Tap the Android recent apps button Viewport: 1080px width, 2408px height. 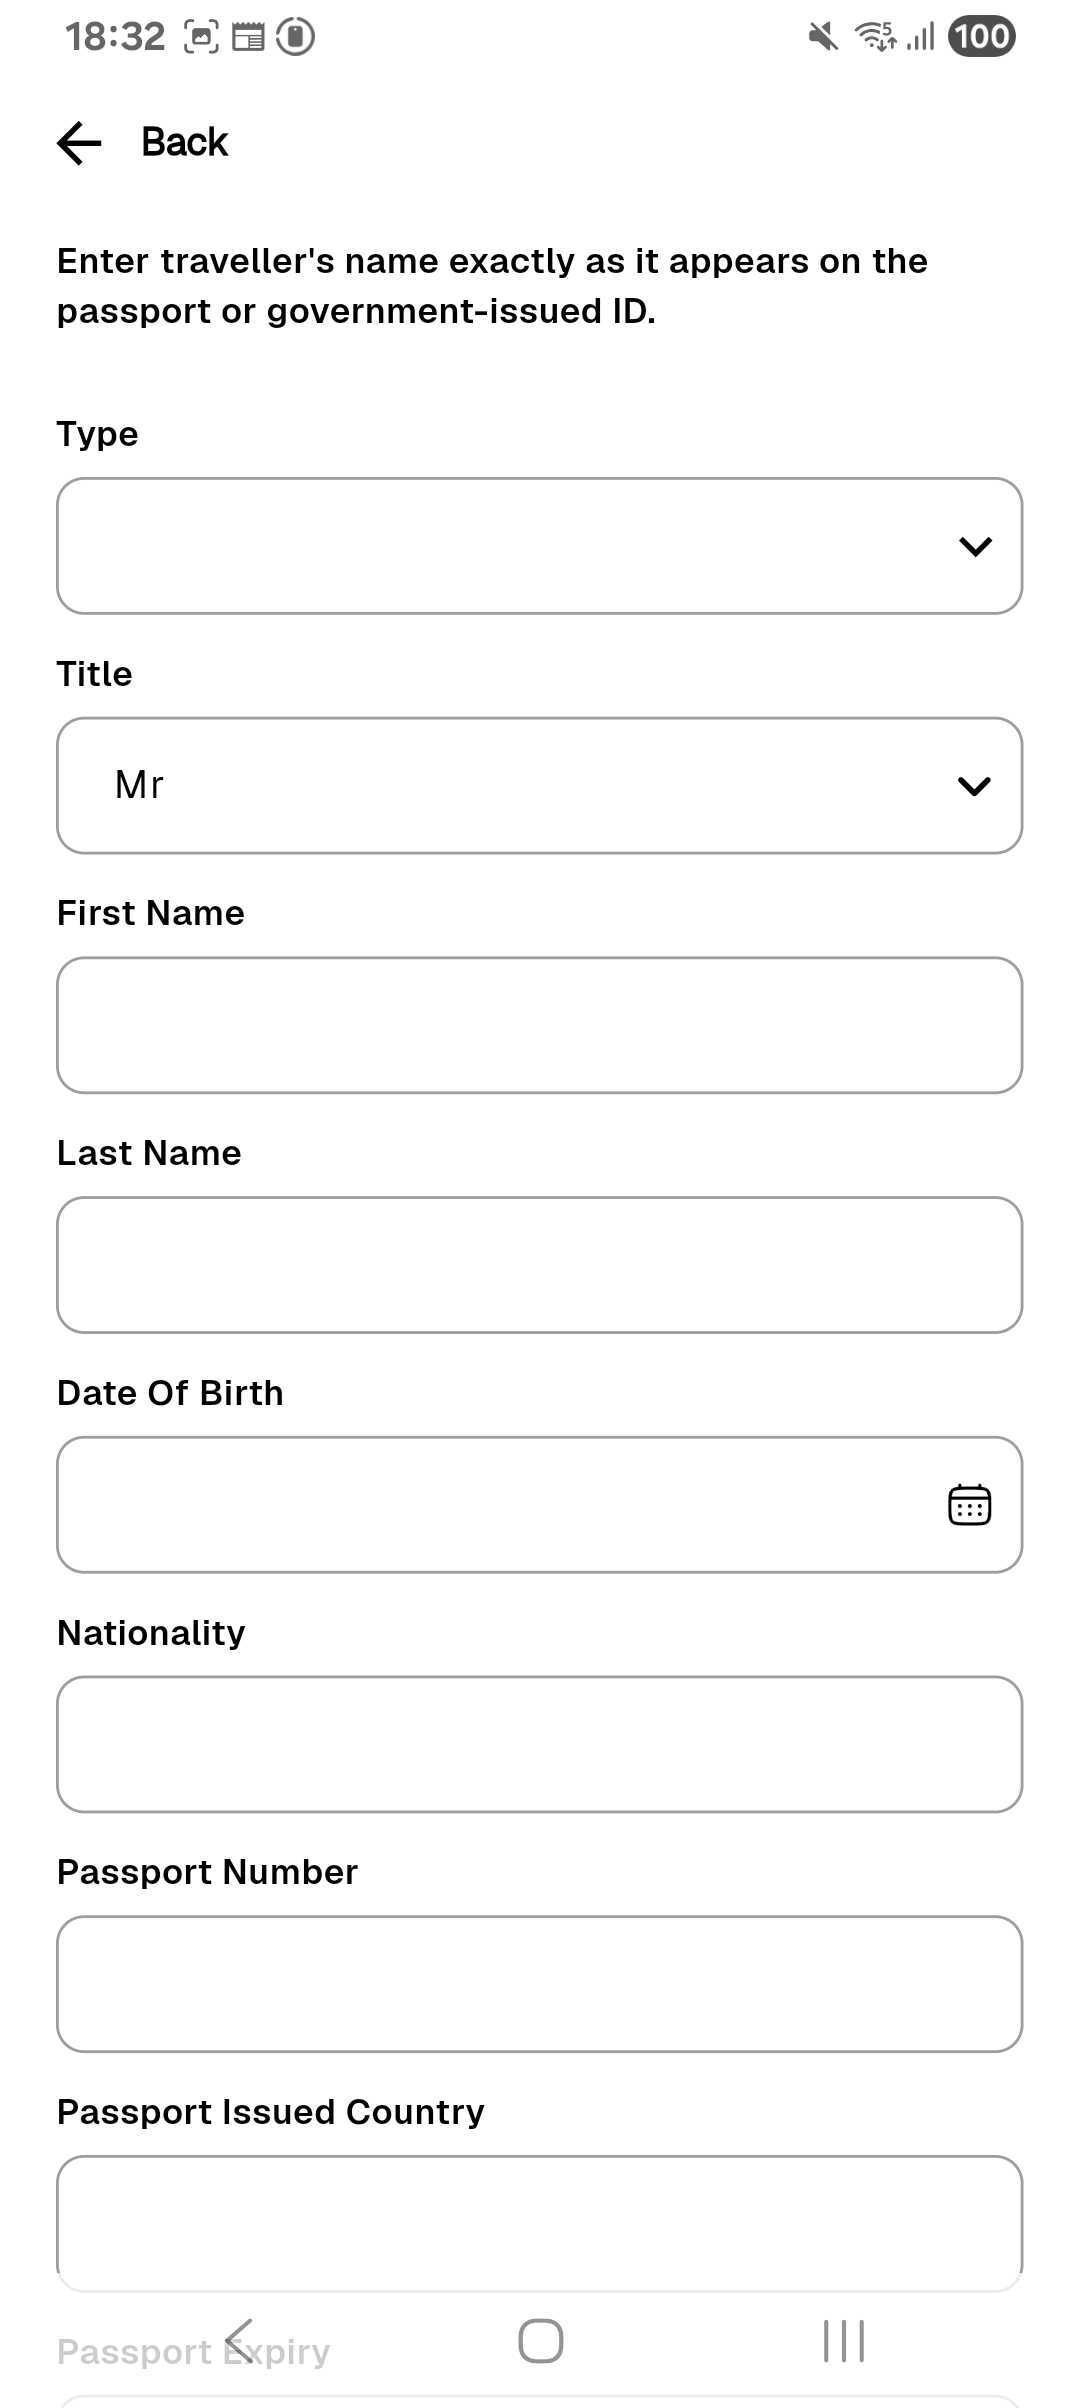(843, 2341)
